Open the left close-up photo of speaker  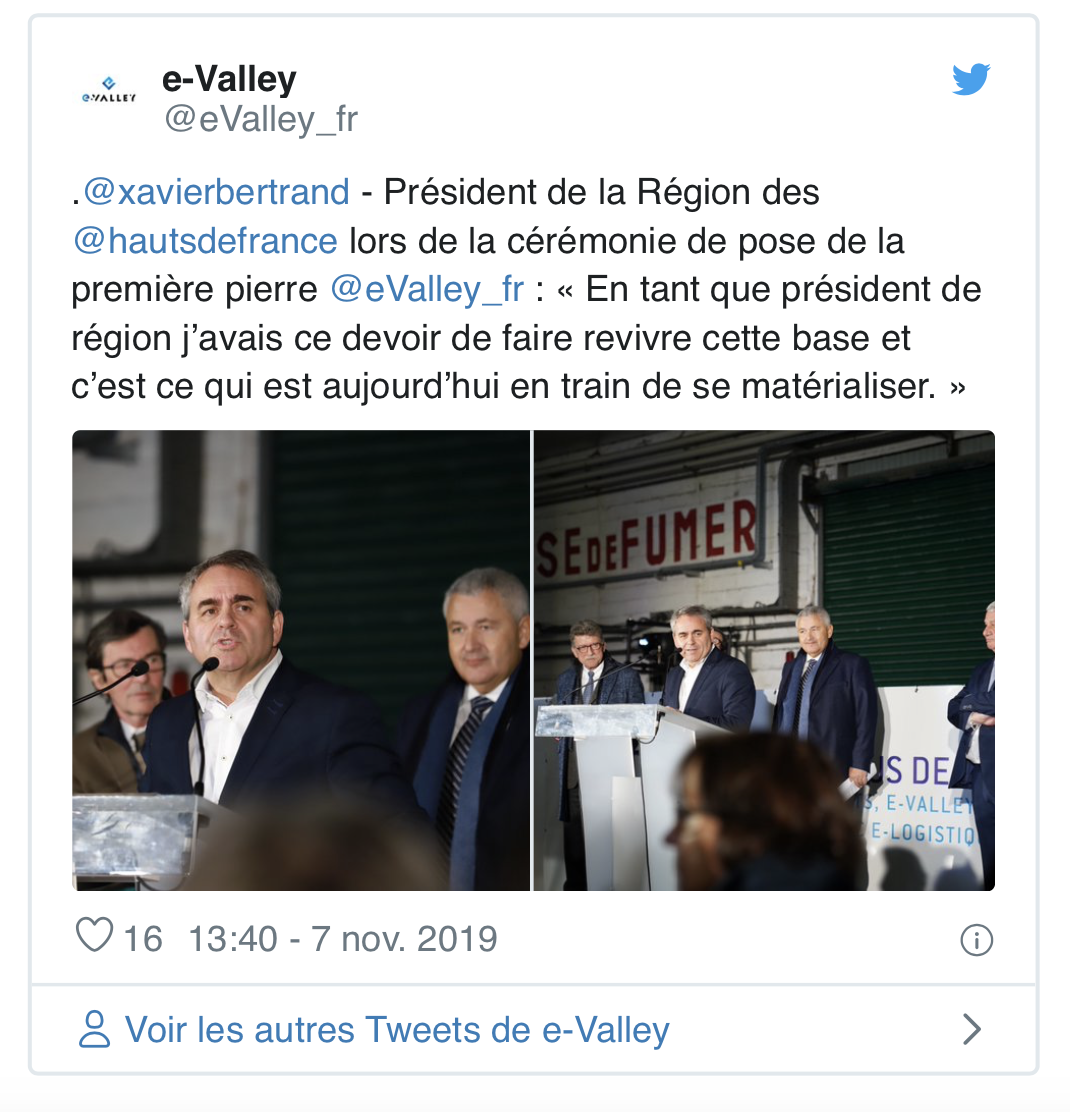(301, 660)
